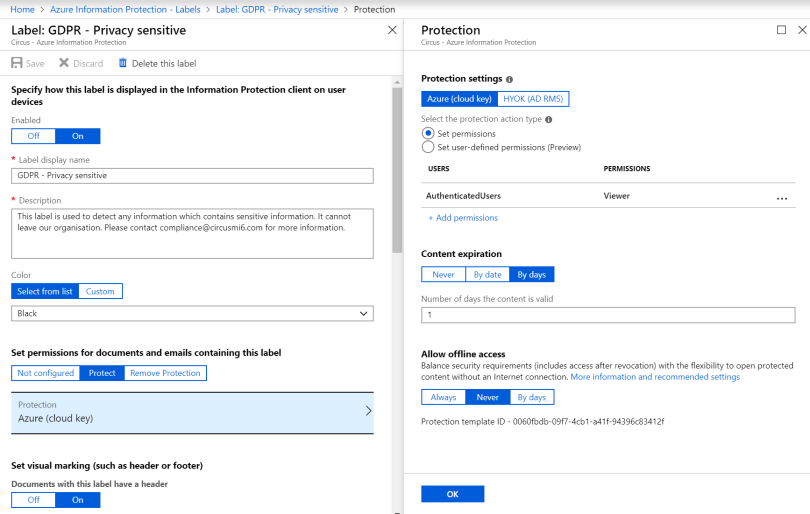Select the HYOK (AD RMS) tab
Screen dimensions: 810x514
pyautogui.click(x=533, y=98)
